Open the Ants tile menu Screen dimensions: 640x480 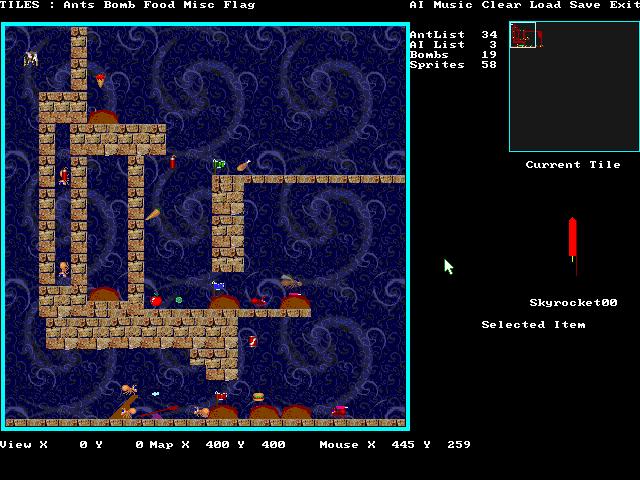(x=79, y=5)
